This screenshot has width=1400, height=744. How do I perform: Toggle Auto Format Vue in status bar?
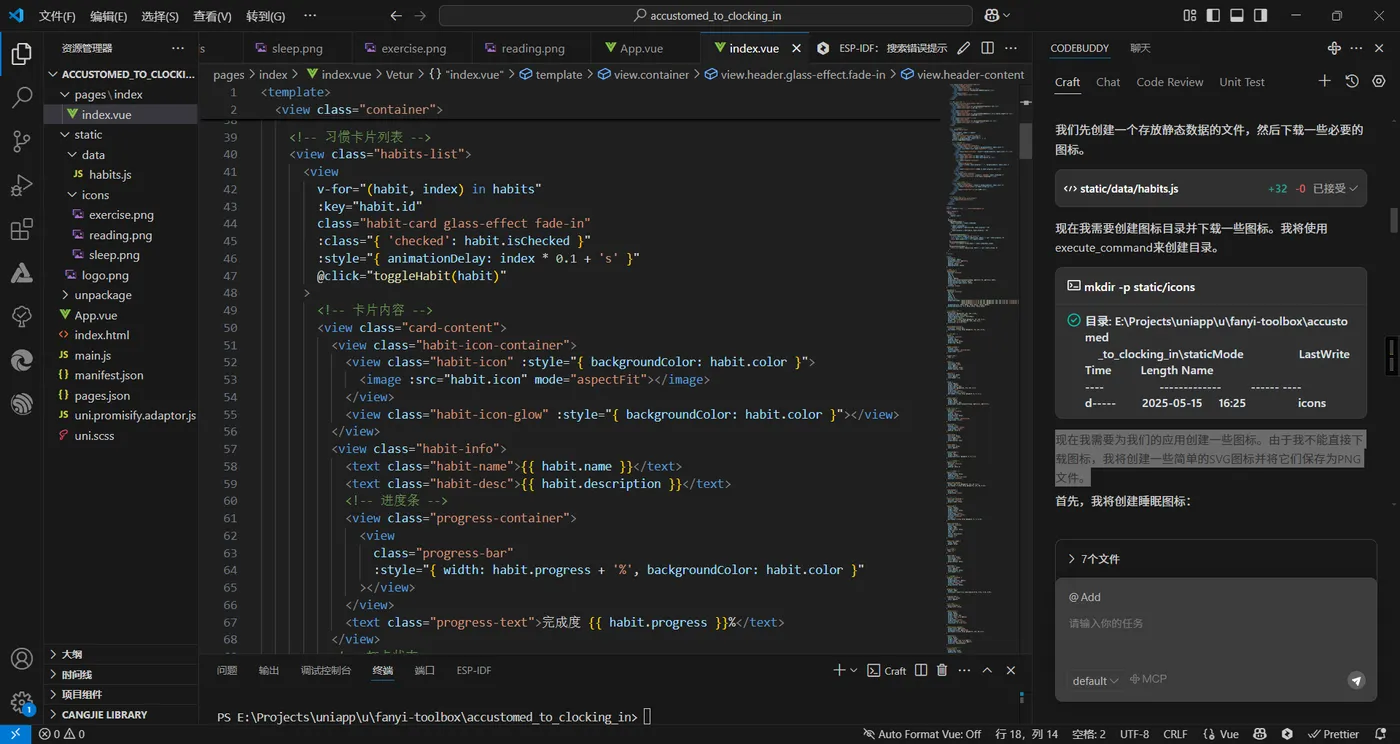(921, 734)
